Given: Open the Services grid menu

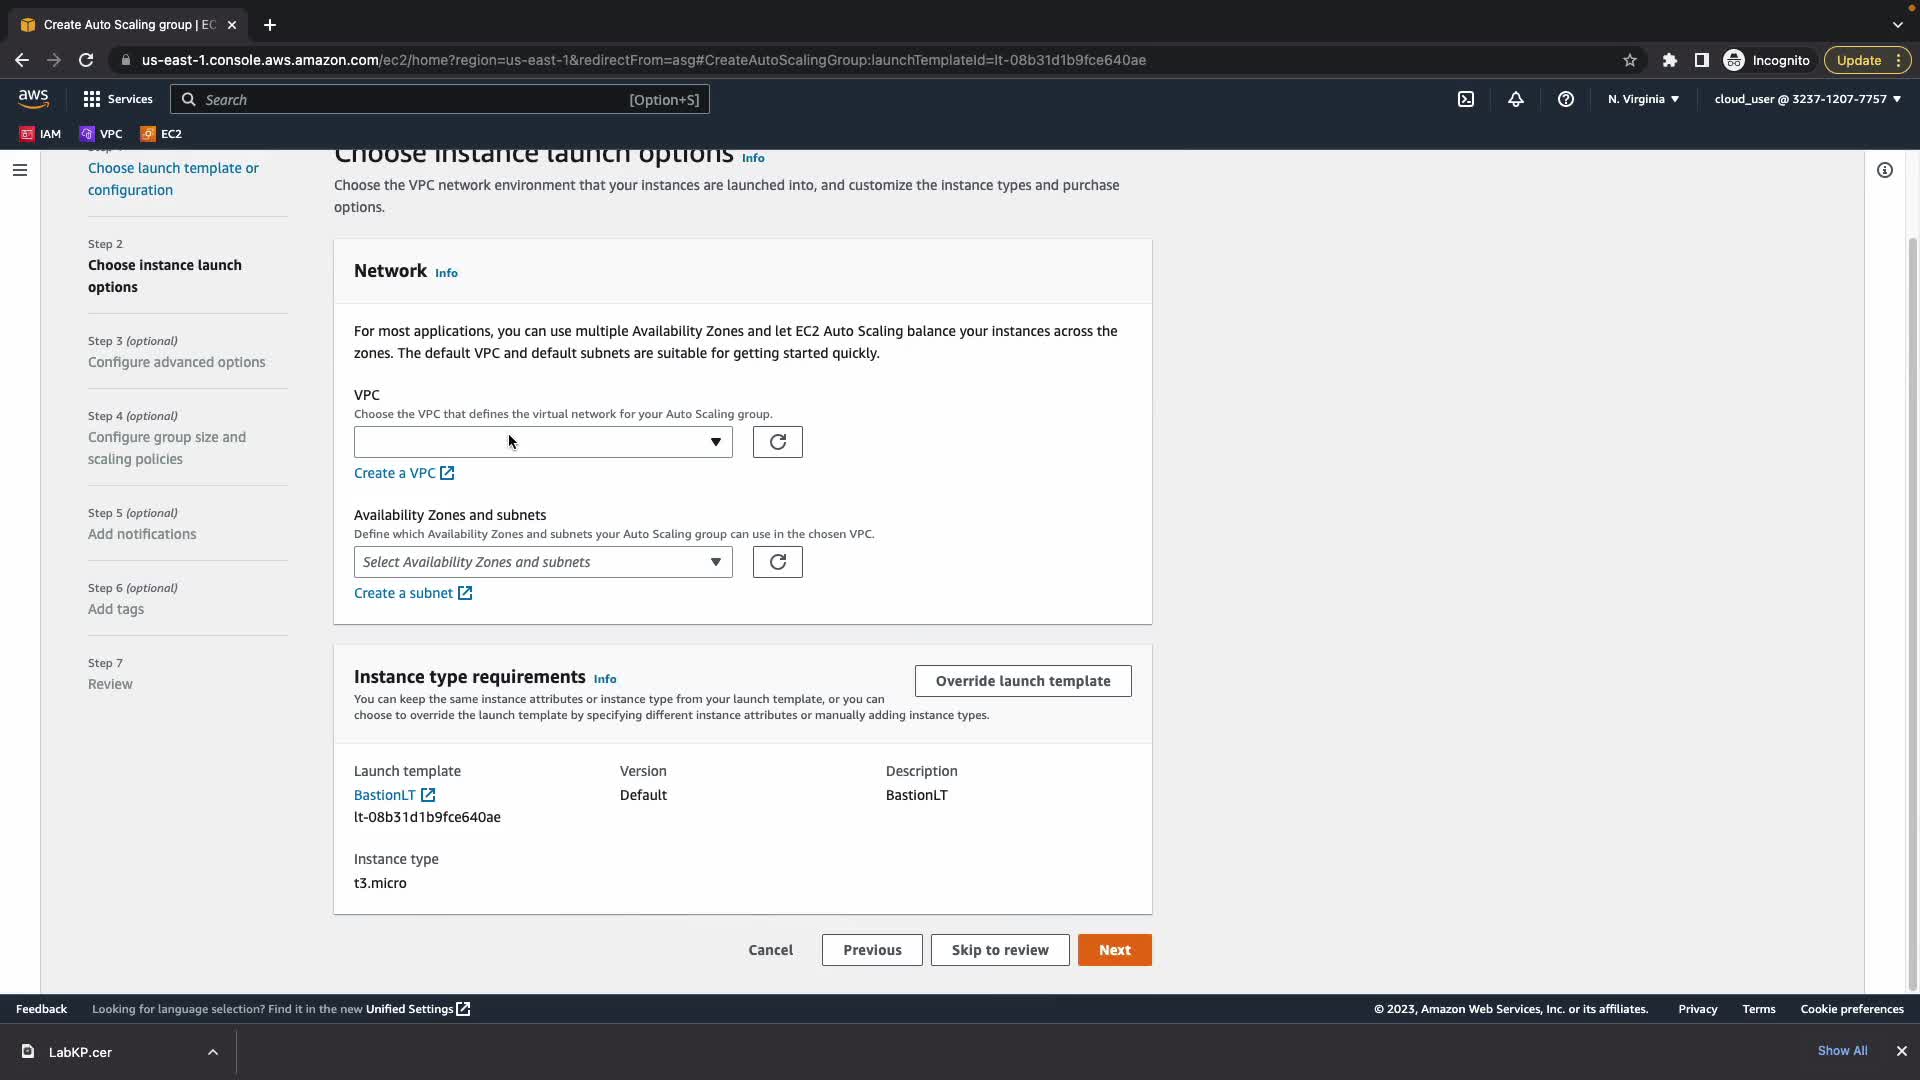Looking at the screenshot, I should [118, 99].
